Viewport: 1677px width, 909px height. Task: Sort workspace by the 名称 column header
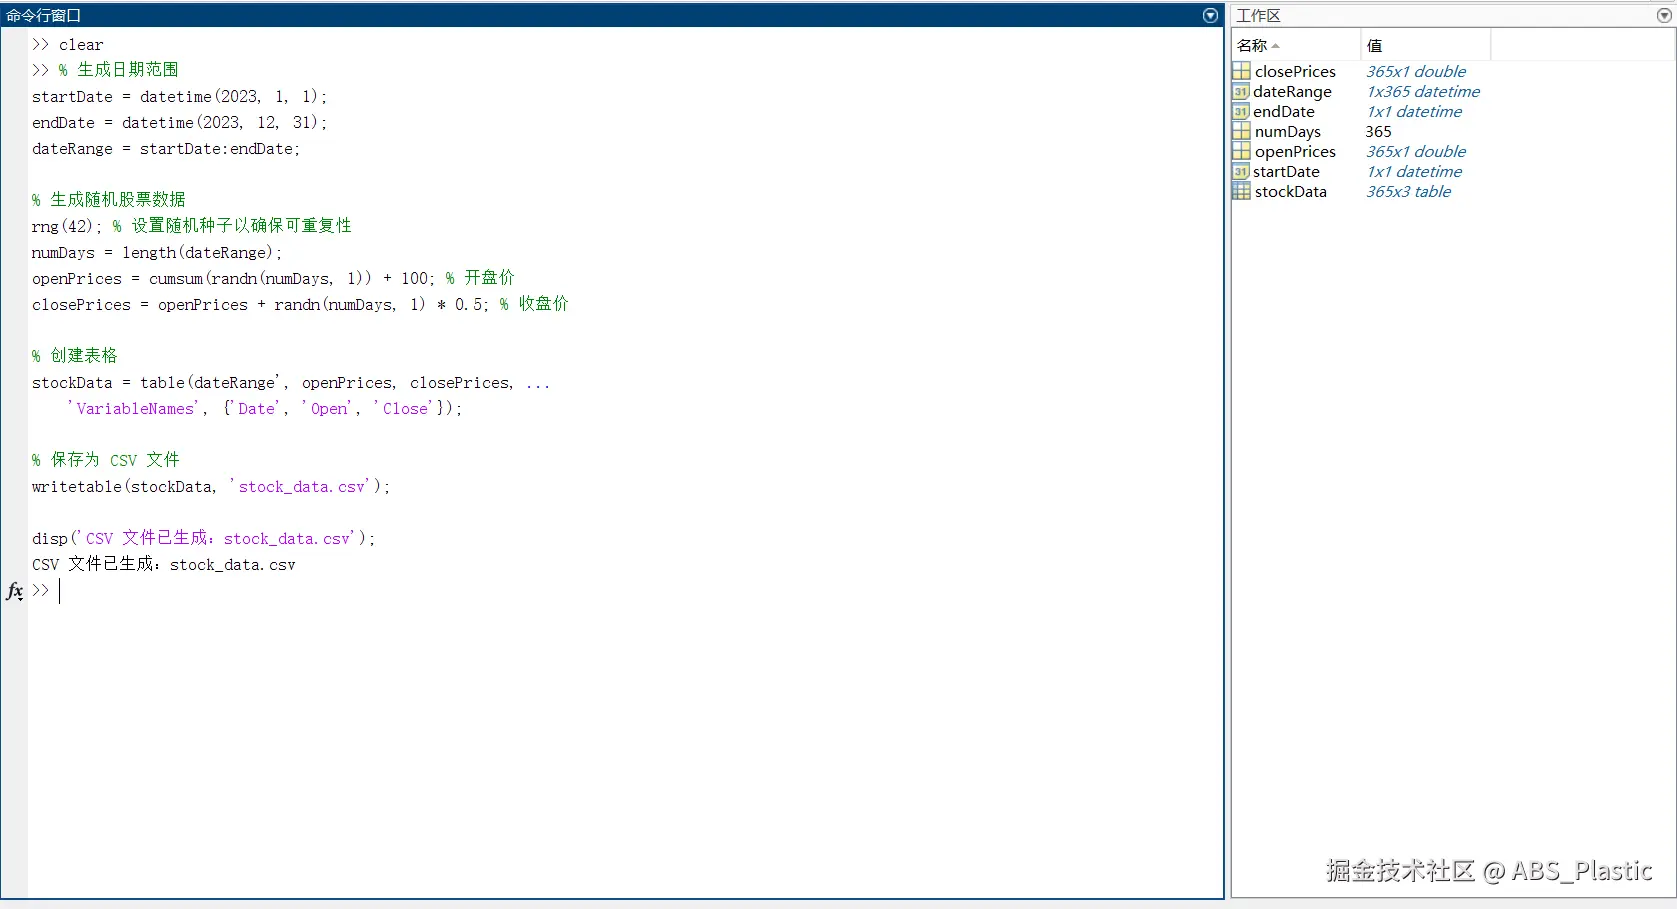coord(1296,45)
